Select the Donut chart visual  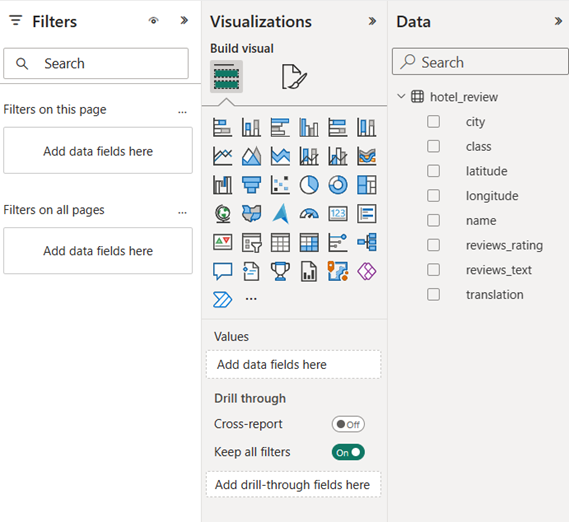pos(338,185)
